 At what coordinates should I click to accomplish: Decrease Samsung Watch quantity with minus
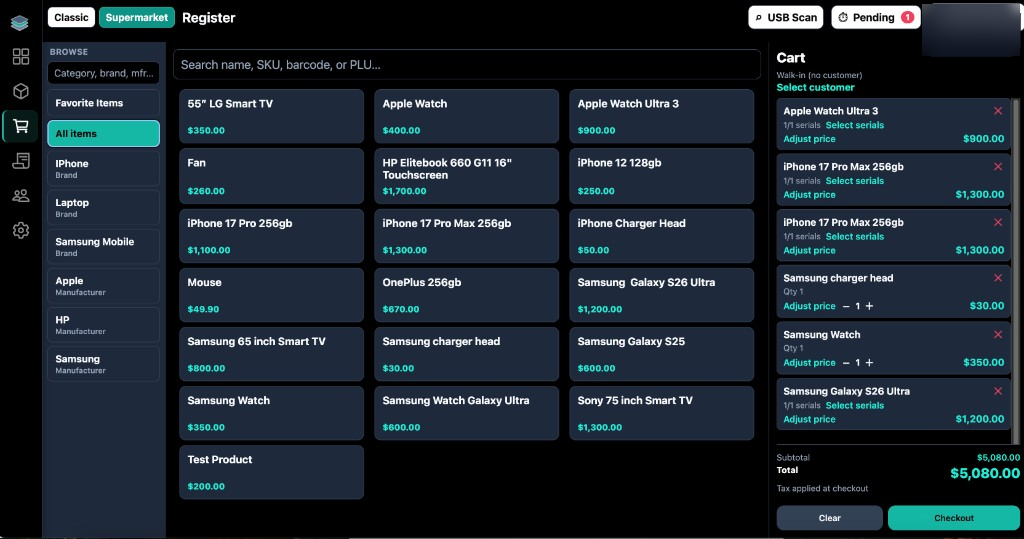(x=846, y=363)
